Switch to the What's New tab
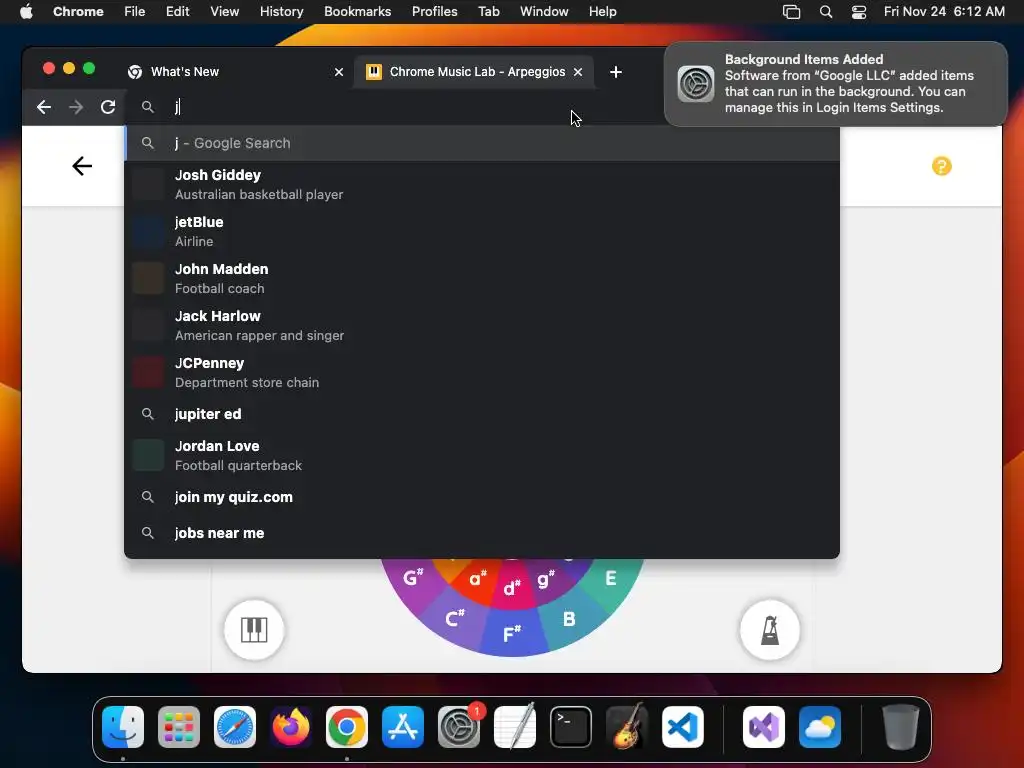The width and height of the screenshot is (1024, 768). click(x=235, y=72)
